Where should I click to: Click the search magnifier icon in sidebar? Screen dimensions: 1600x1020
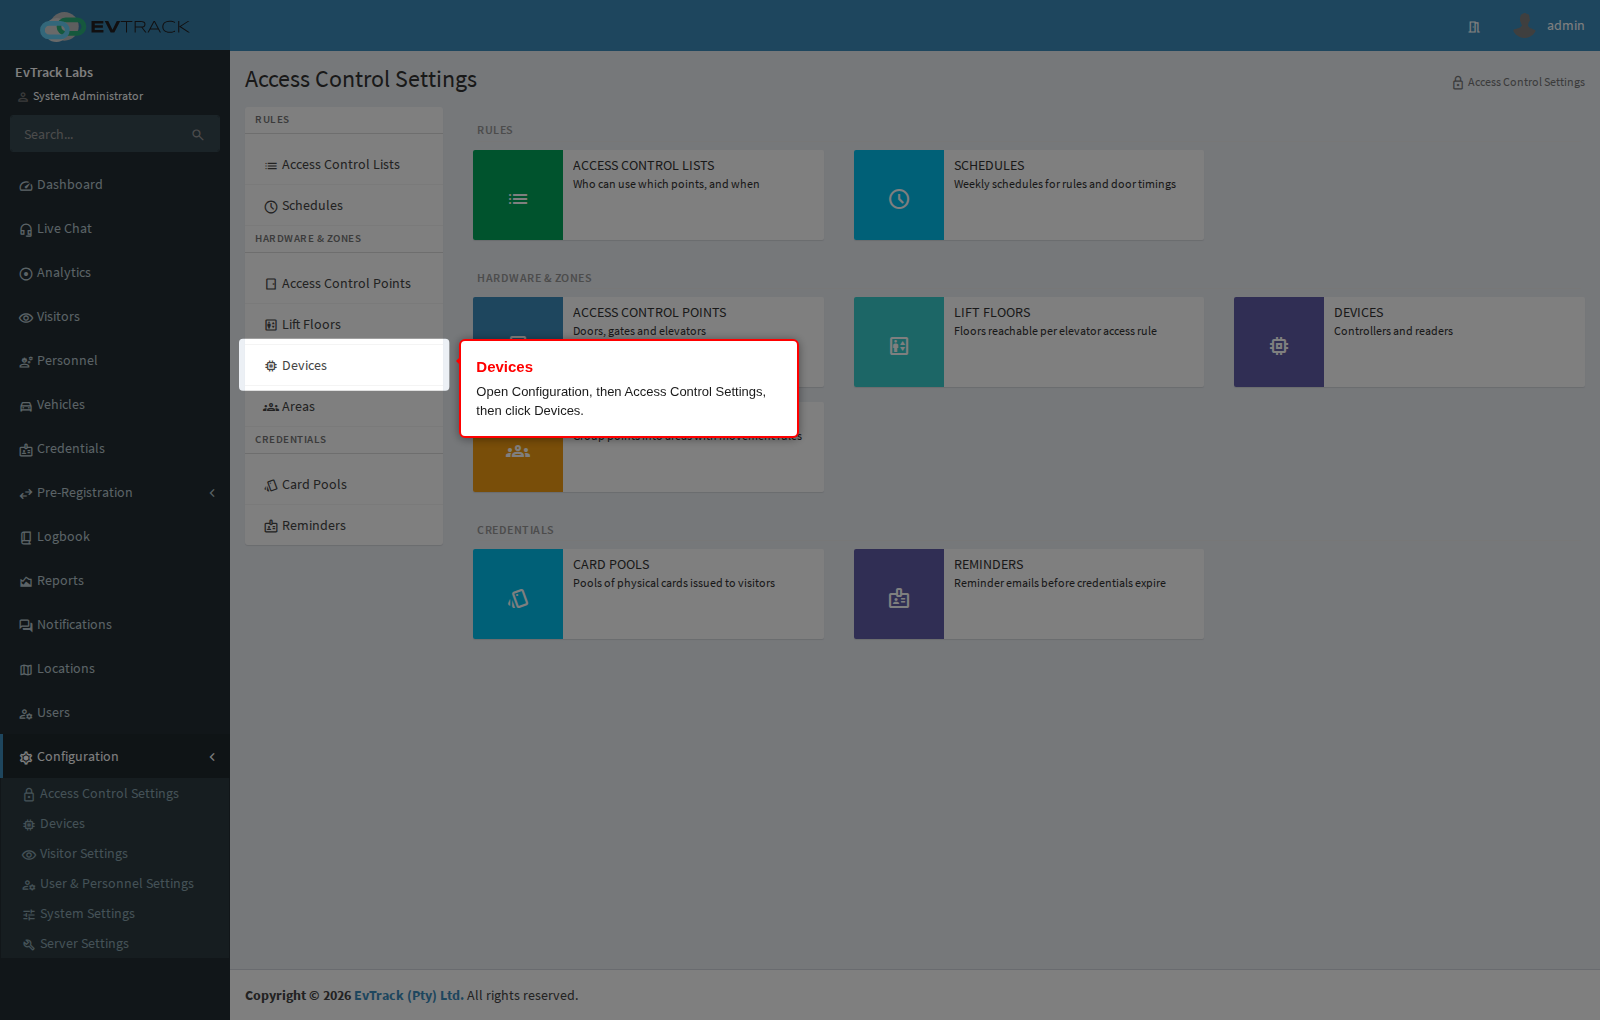(198, 134)
